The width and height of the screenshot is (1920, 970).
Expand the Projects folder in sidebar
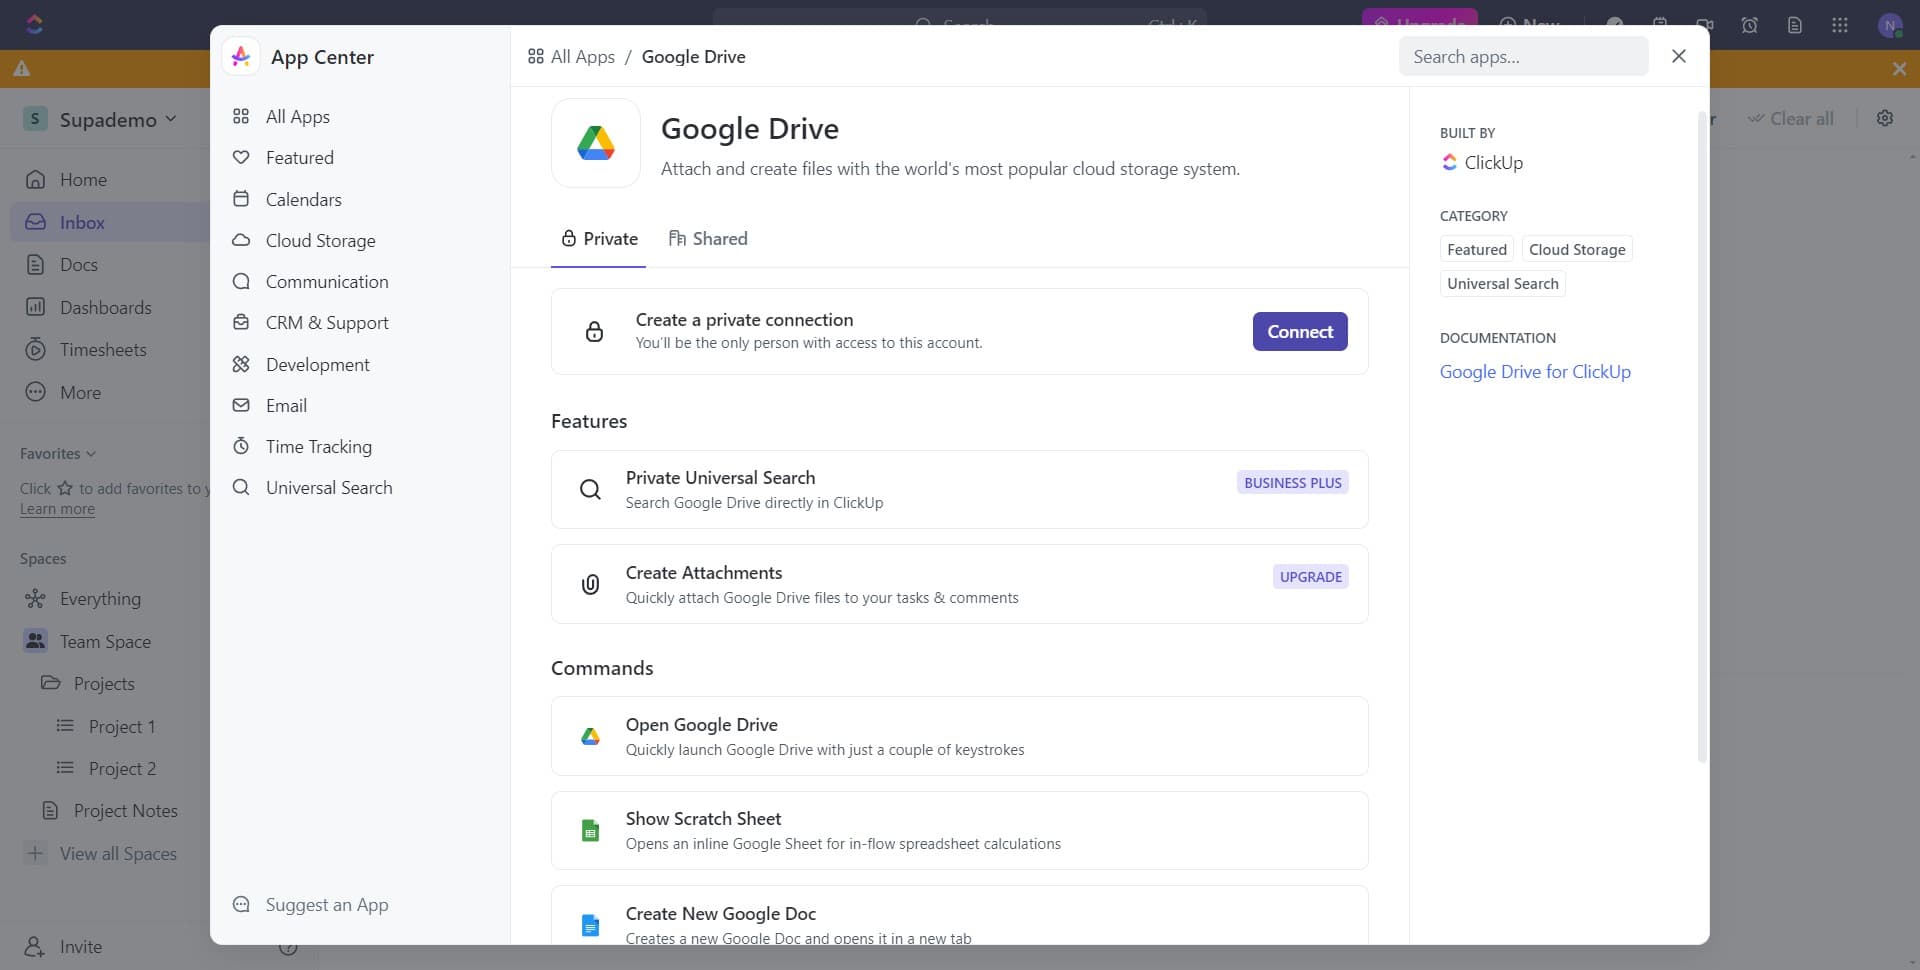pos(51,683)
